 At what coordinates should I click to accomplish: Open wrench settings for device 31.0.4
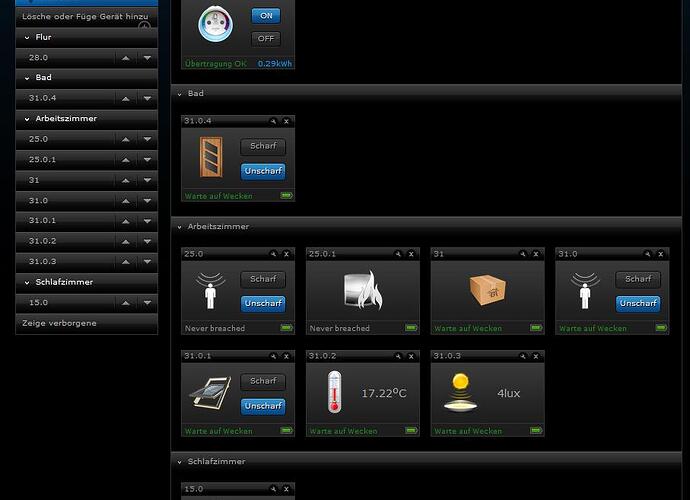(272, 121)
